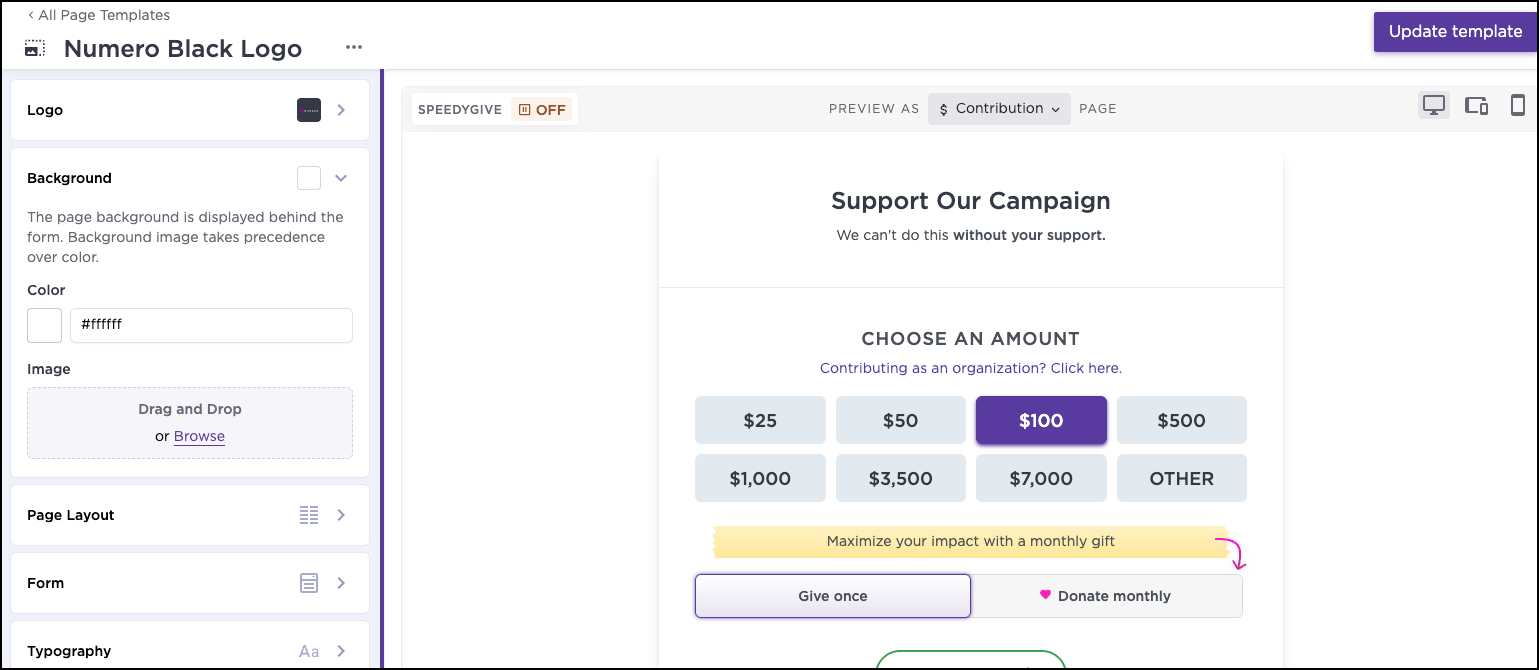Viewport: 1539px width, 670px height.
Task: Click the Update template button
Action: 1455,32
